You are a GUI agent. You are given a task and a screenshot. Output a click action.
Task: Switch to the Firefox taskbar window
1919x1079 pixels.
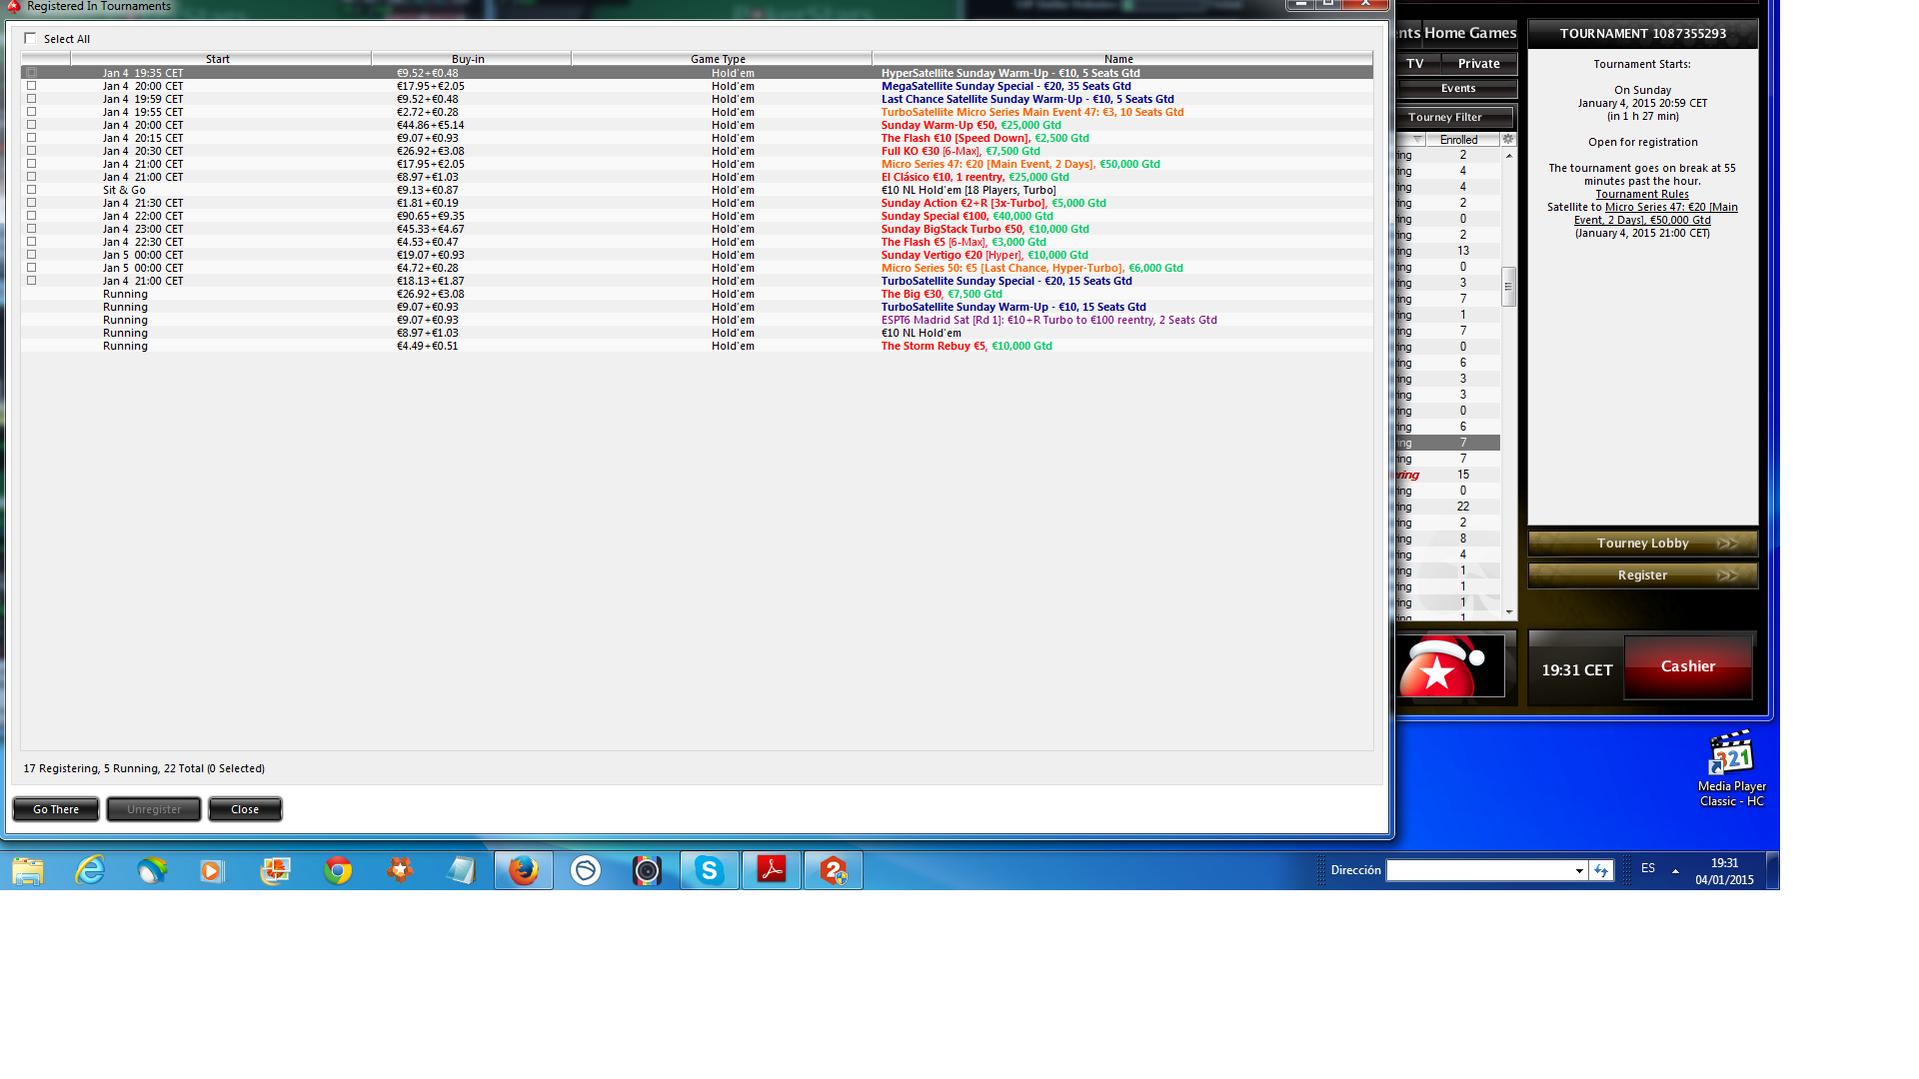coord(523,871)
